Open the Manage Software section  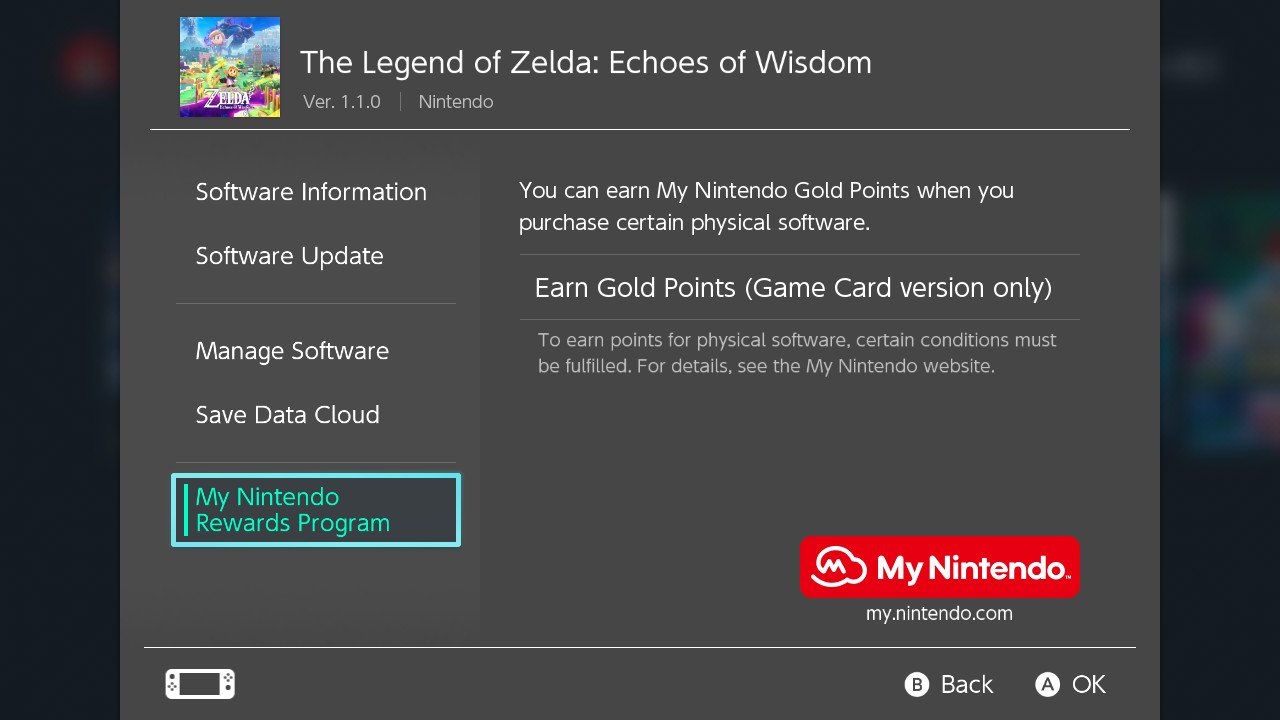click(292, 351)
